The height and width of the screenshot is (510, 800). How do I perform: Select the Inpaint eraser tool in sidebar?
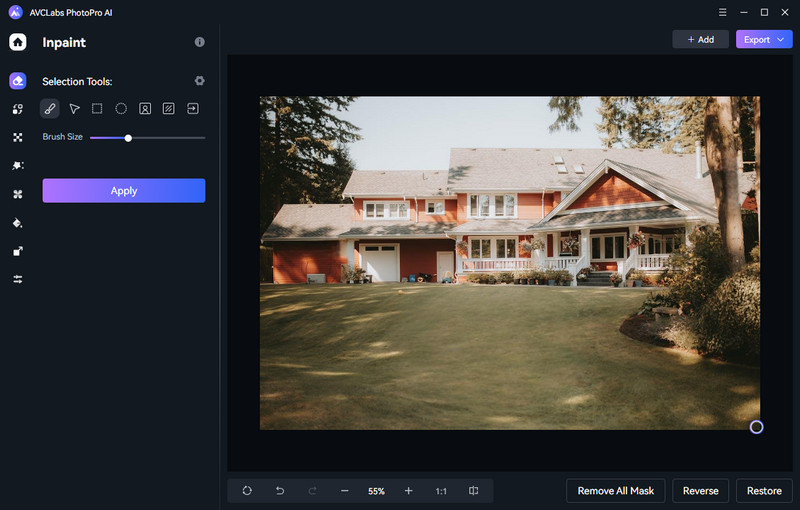(18, 81)
